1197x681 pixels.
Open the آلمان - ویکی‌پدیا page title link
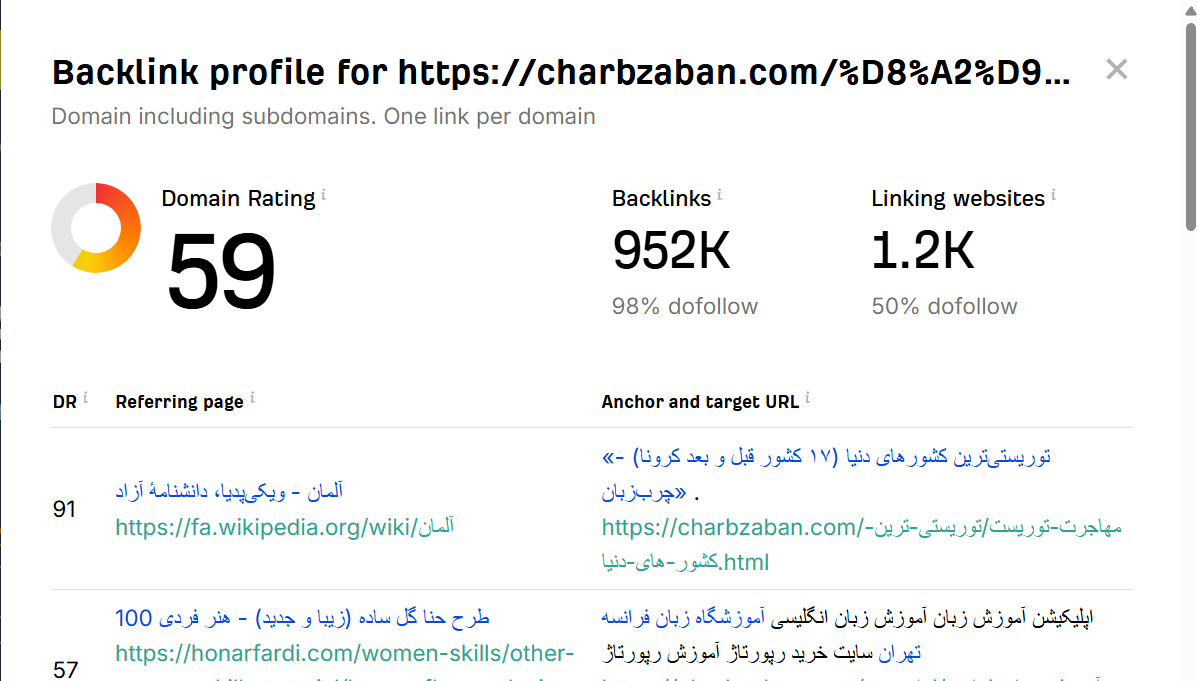coord(229,491)
